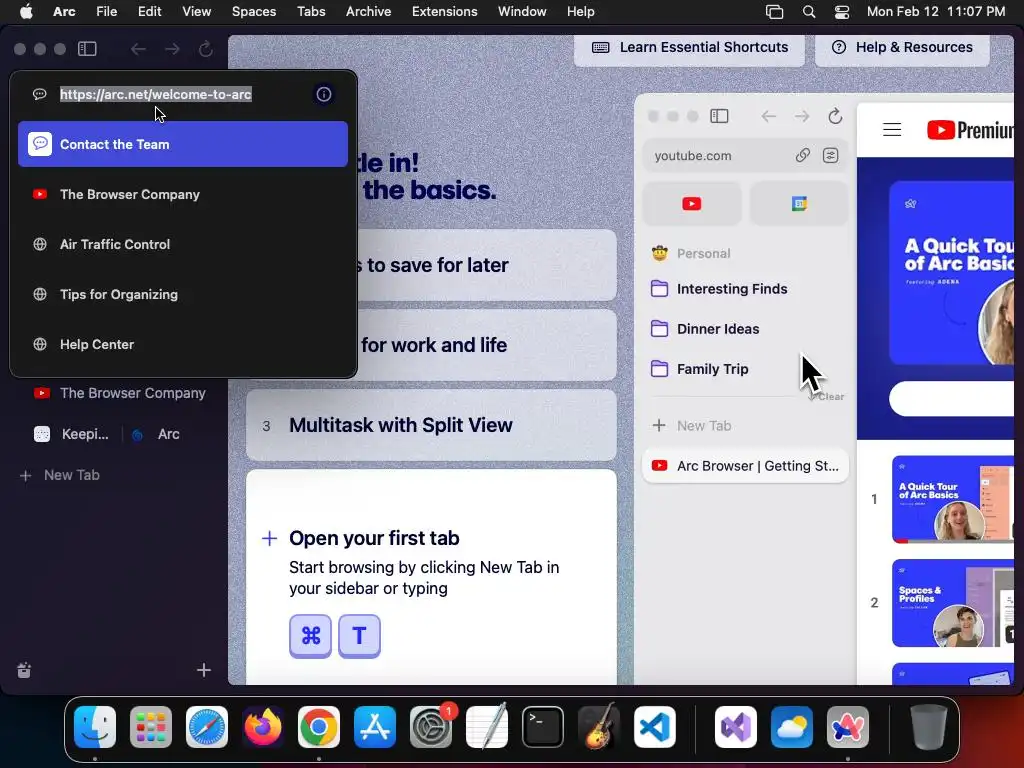Open the large A Quick Tour playlist cover

click(x=952, y=272)
